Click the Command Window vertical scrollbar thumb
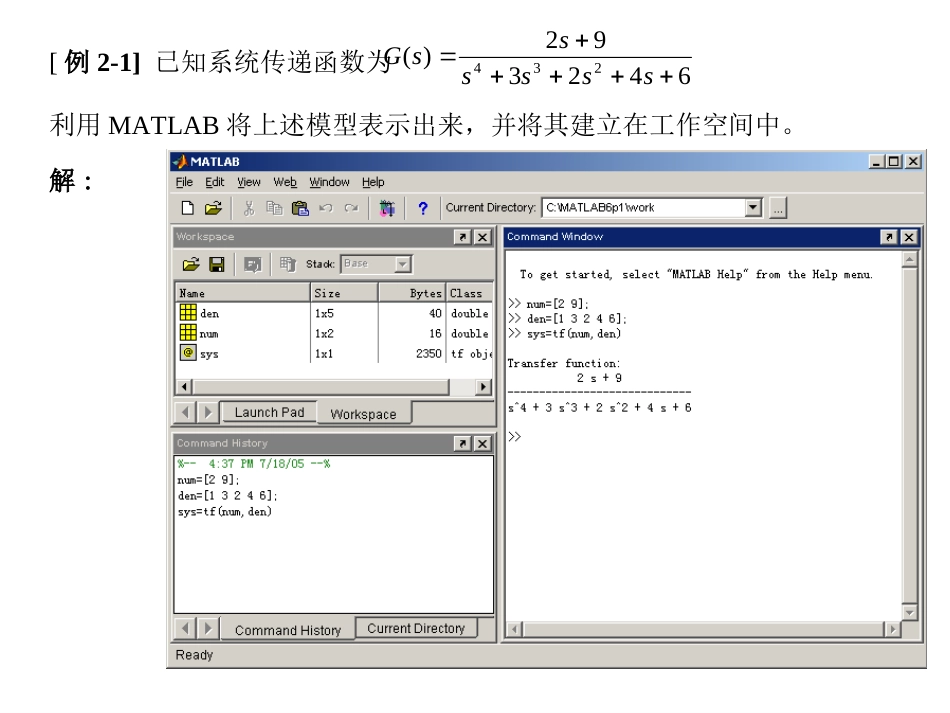 (909, 436)
